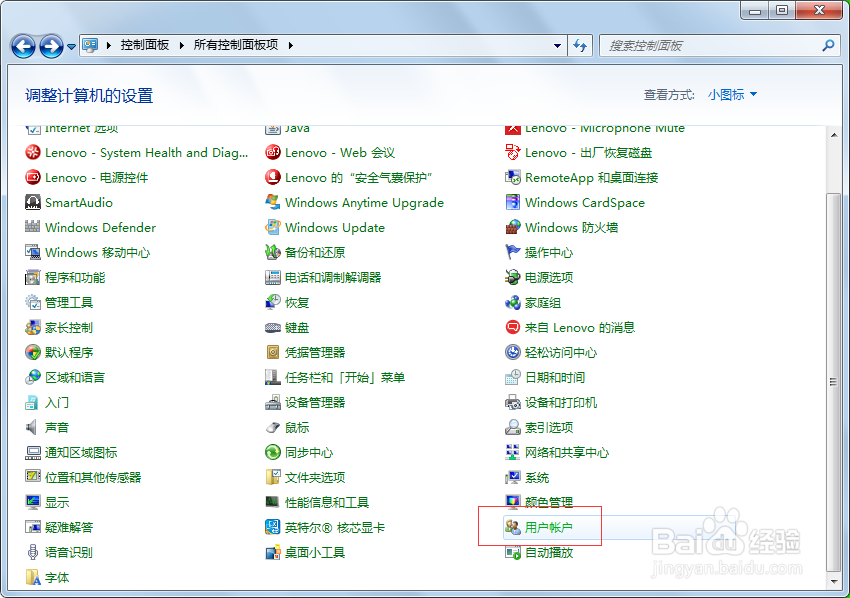Open the 网络和共享中心 icon

[513, 452]
